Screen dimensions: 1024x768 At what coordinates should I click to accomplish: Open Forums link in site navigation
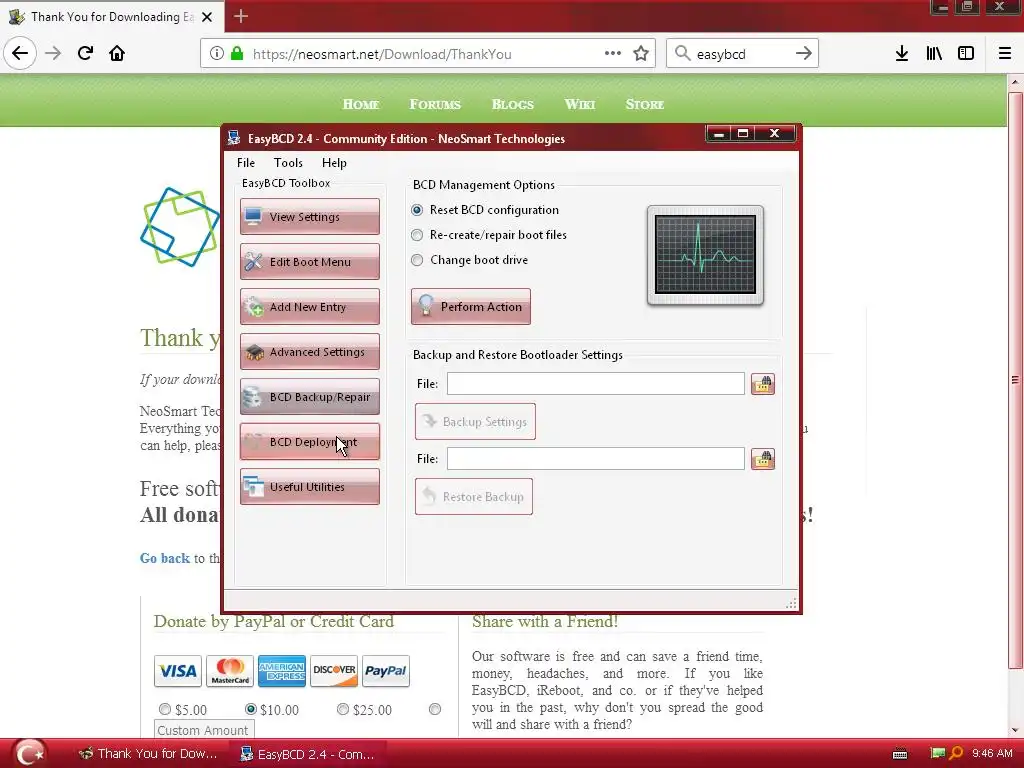(435, 104)
